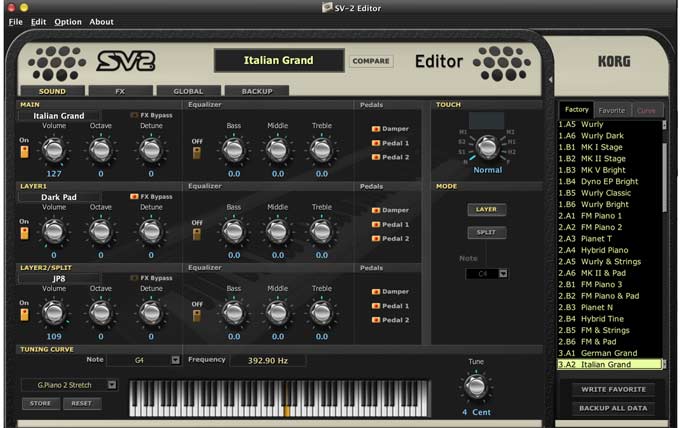Click the COMPARE button
The image size is (680, 428).
pos(371,61)
